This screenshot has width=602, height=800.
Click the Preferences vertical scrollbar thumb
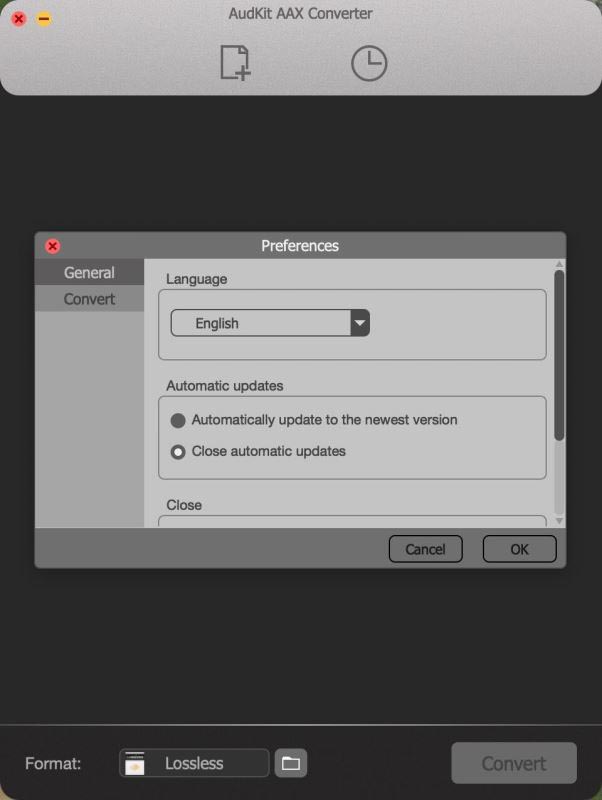559,355
